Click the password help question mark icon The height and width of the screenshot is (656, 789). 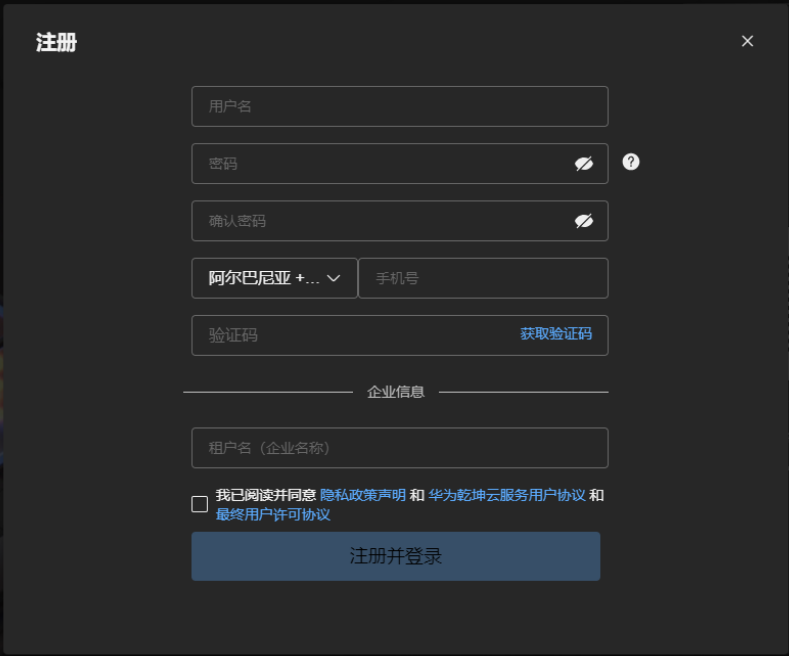[630, 162]
